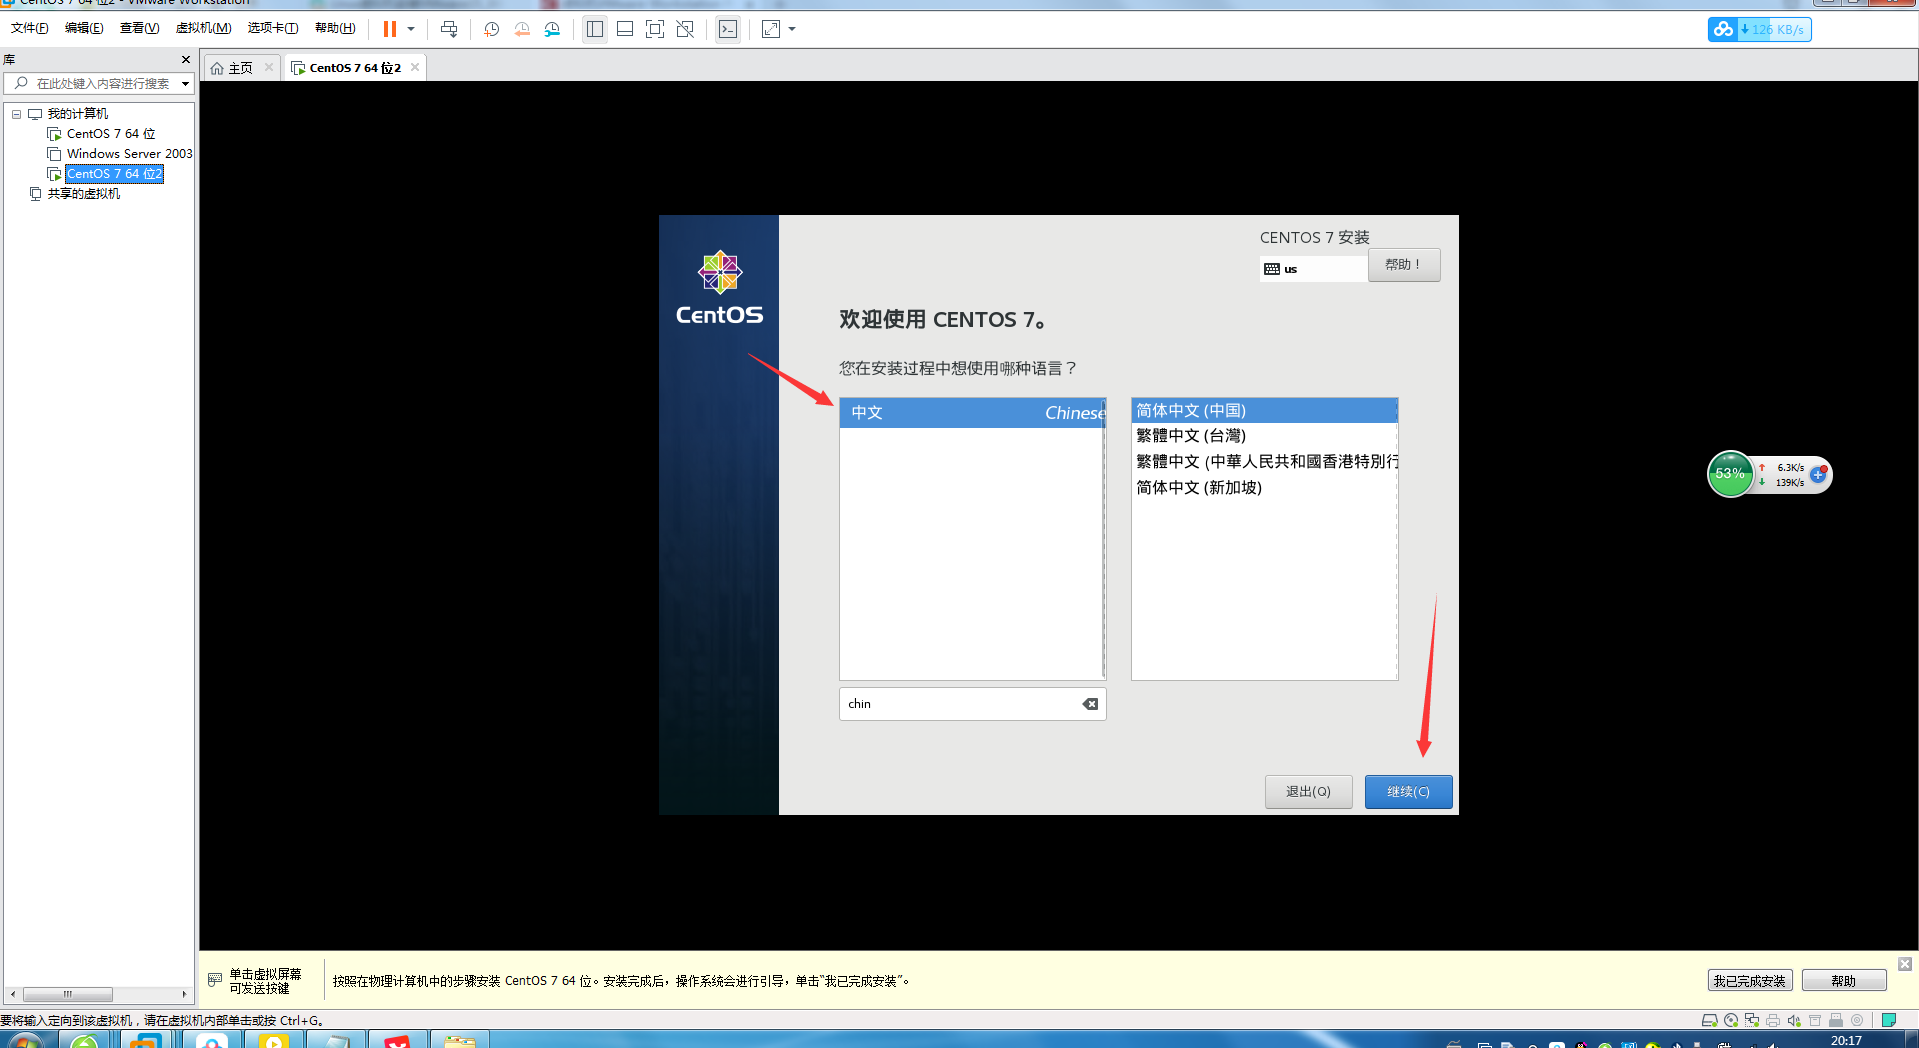Click the stretch guest display icon
Image resolution: width=1919 pixels, height=1048 pixels.
(x=771, y=29)
